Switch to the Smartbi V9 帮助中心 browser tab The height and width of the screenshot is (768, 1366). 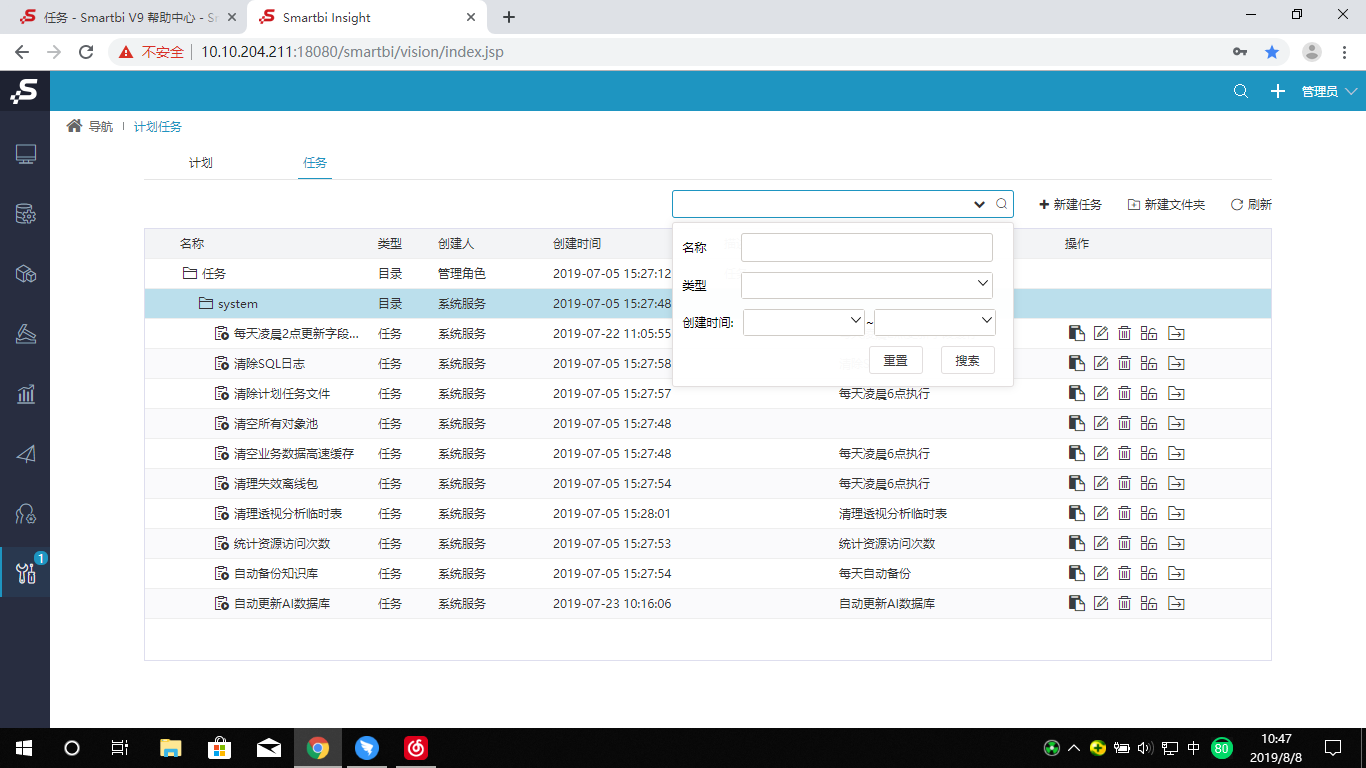pos(126,17)
